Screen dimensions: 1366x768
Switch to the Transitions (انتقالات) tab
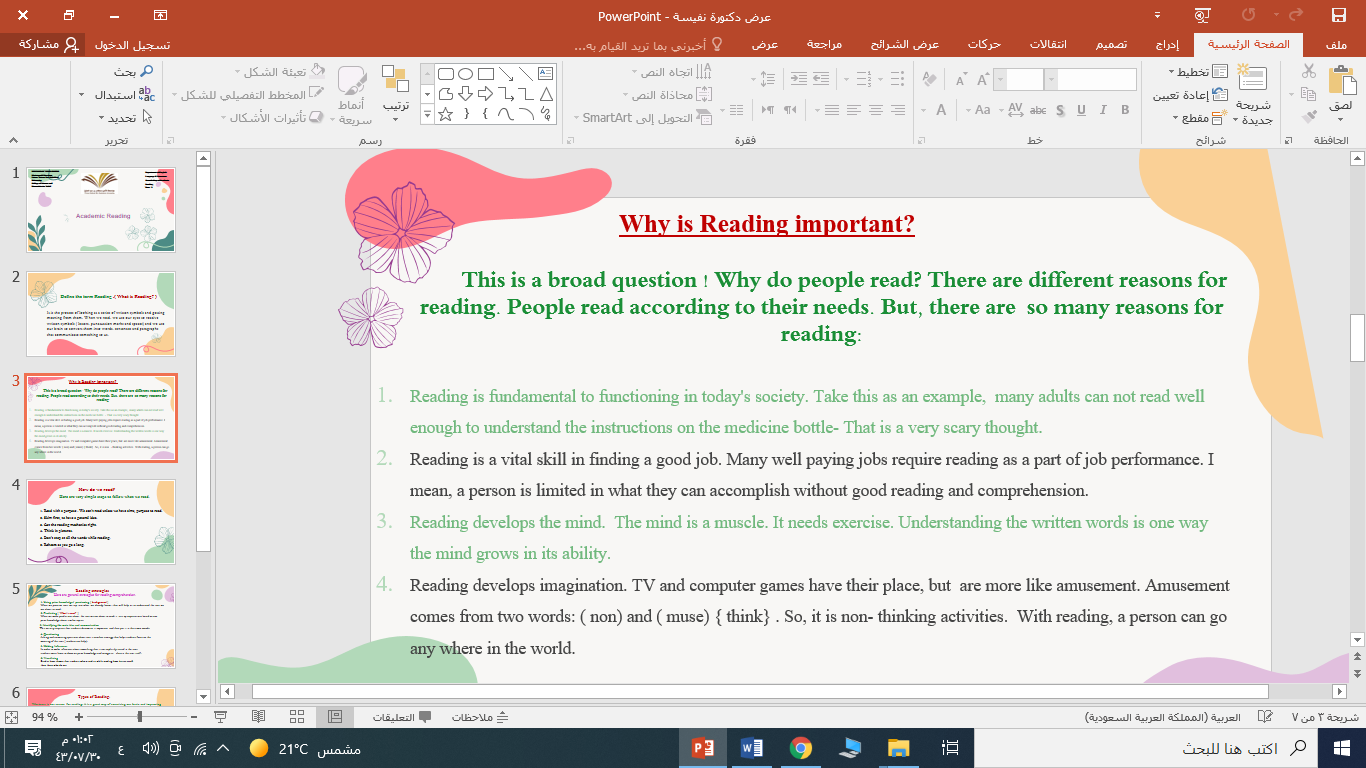click(1048, 44)
